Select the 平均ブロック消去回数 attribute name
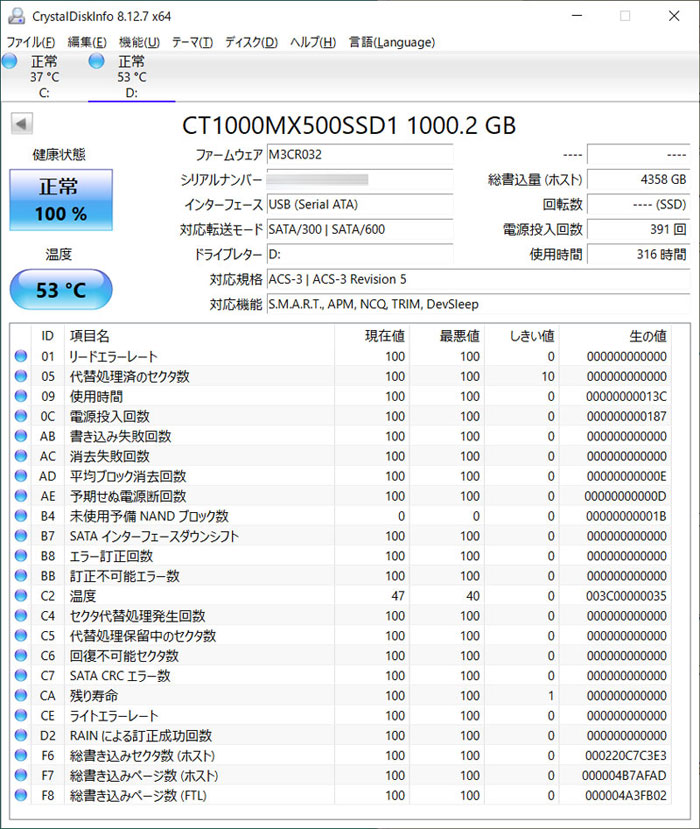Screen dimensions: 700x829 coord(128,476)
